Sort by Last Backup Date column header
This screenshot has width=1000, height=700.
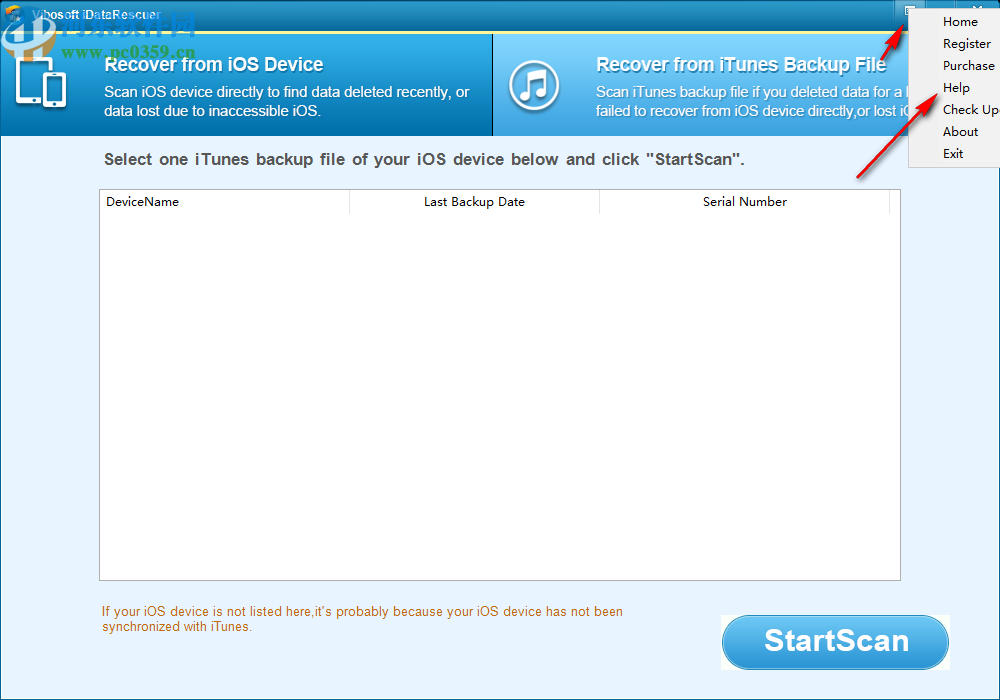point(474,201)
